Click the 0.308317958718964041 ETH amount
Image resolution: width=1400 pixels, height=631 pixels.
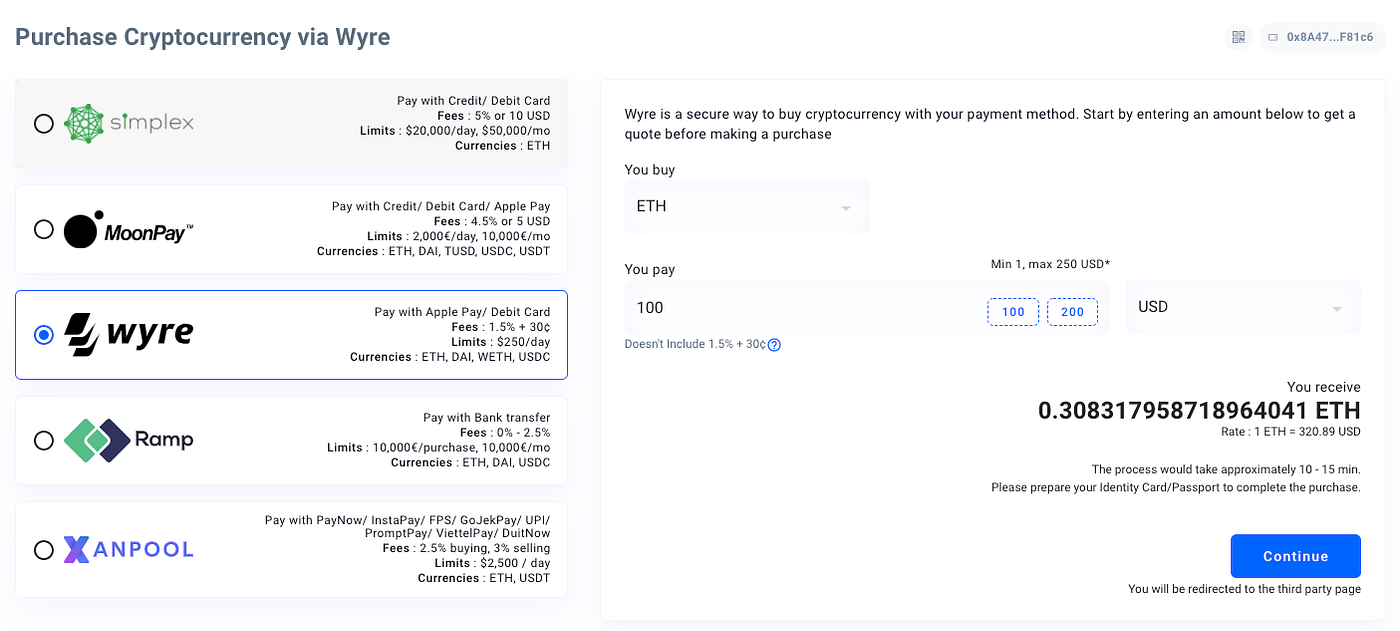(x=1199, y=411)
